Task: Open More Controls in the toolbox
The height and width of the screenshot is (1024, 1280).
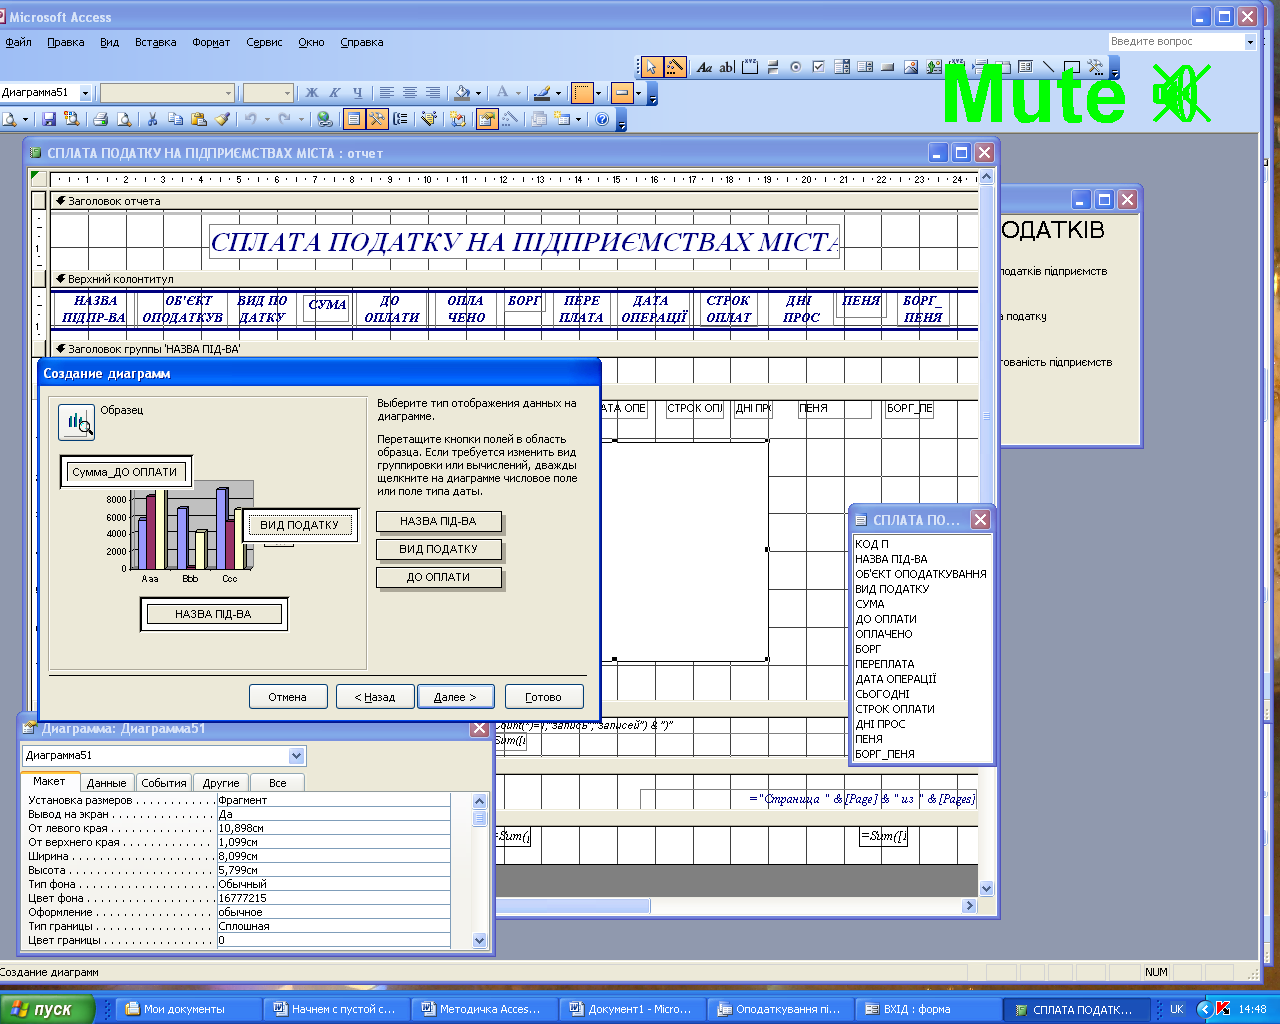Action: (1095, 67)
